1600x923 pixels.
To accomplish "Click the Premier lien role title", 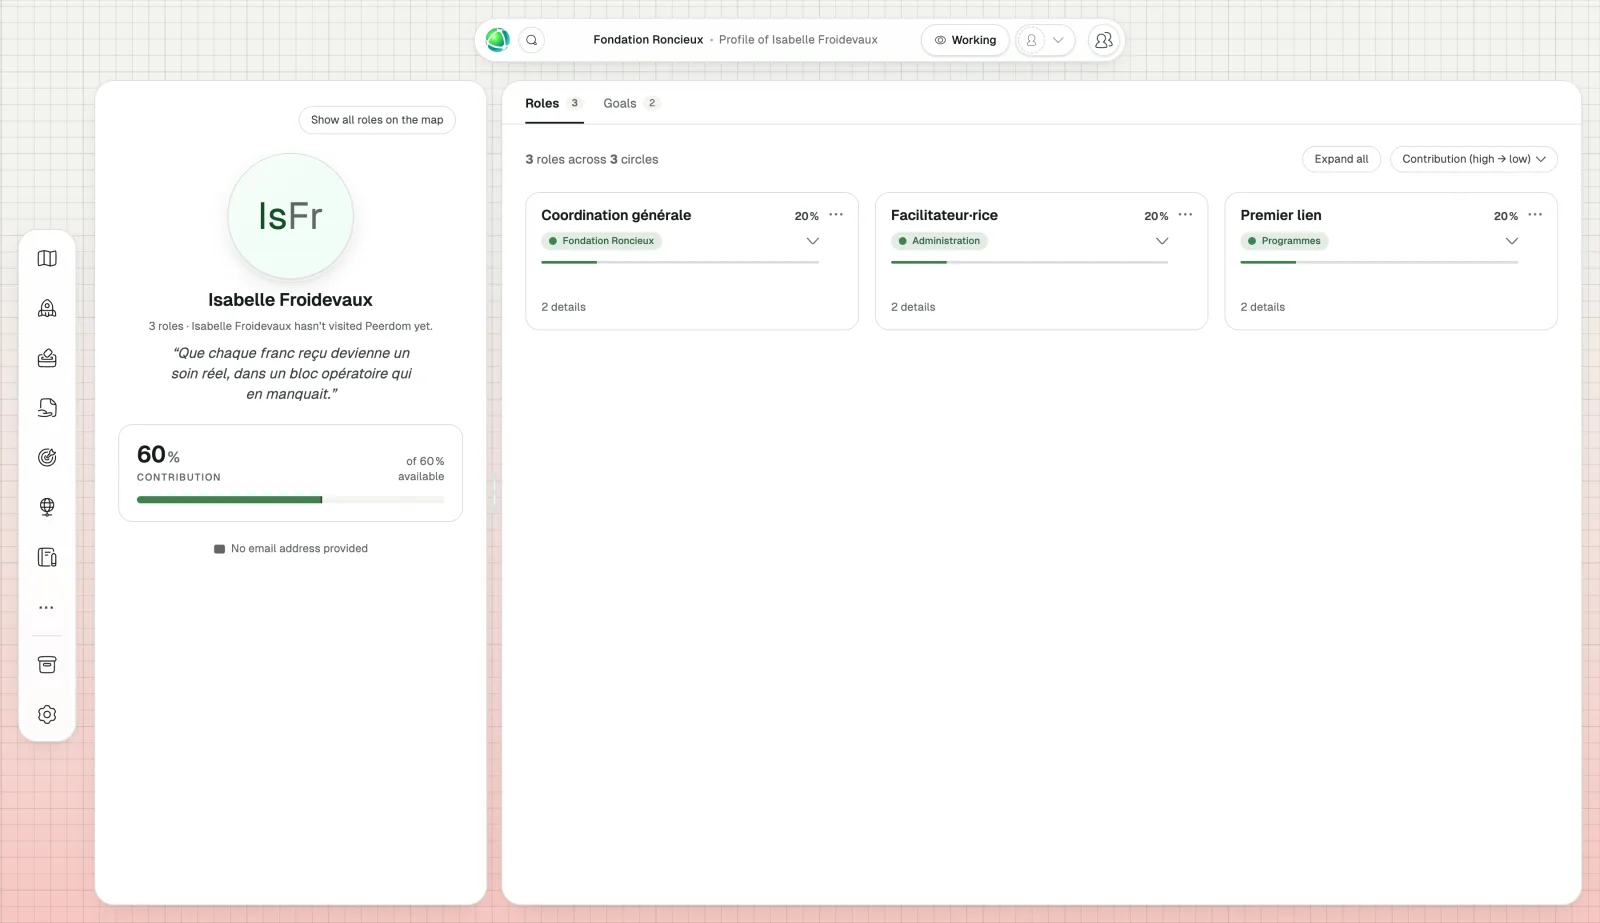I will coord(1281,215).
